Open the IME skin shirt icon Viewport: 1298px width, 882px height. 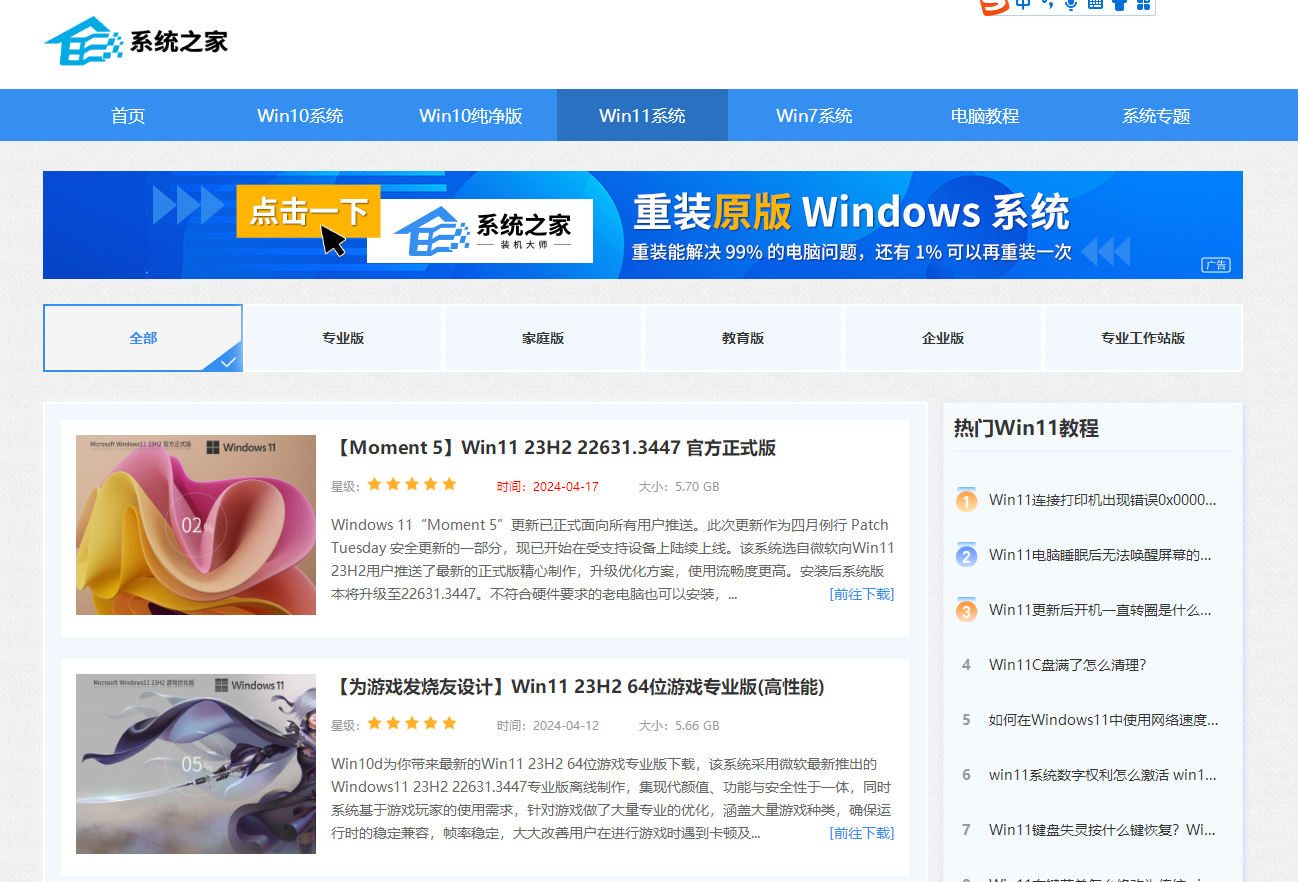click(1119, 5)
